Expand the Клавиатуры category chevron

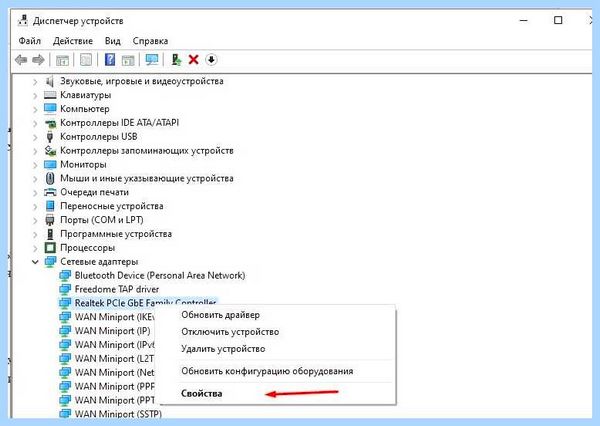click(35, 95)
